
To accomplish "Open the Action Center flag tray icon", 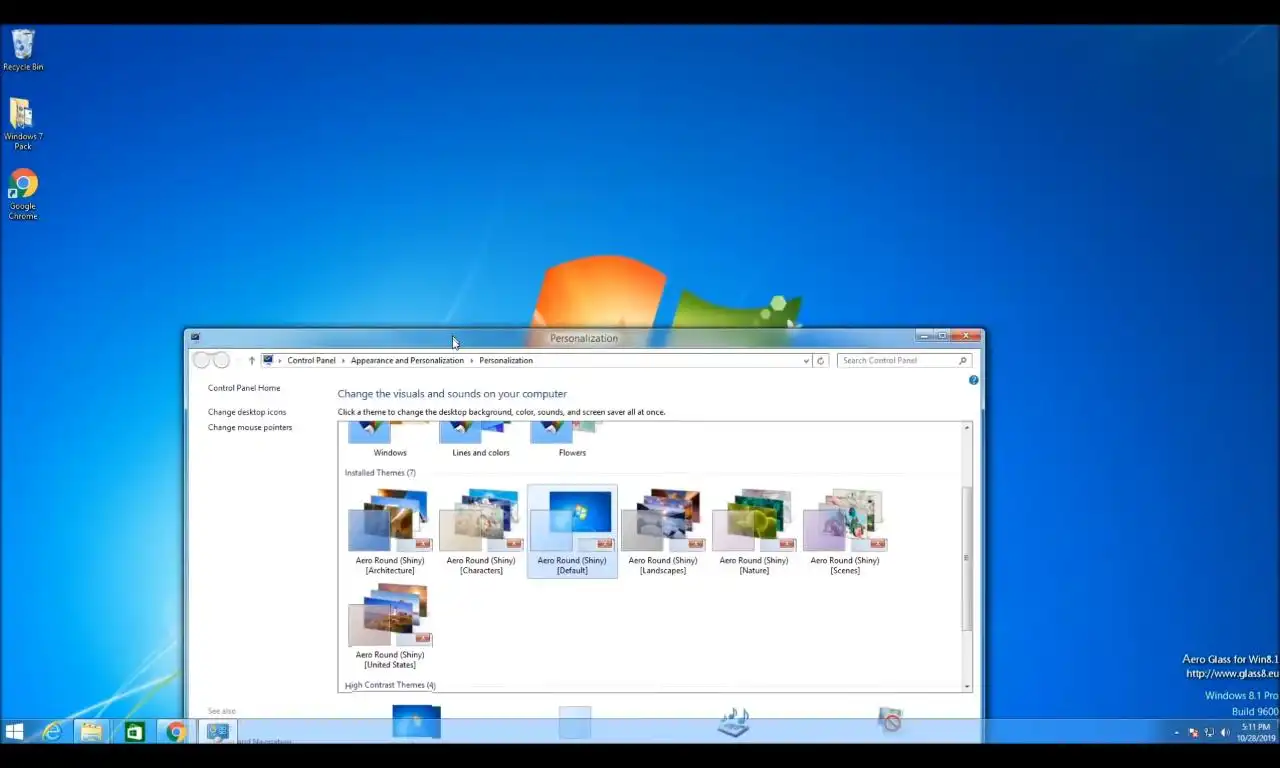I will (1193, 732).
